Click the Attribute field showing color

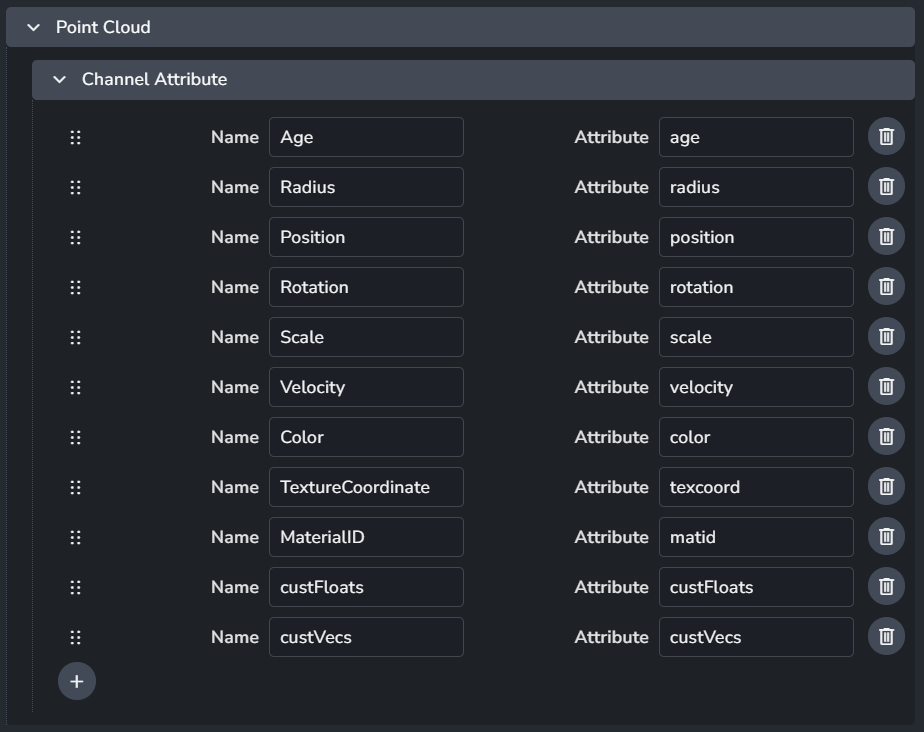click(756, 437)
